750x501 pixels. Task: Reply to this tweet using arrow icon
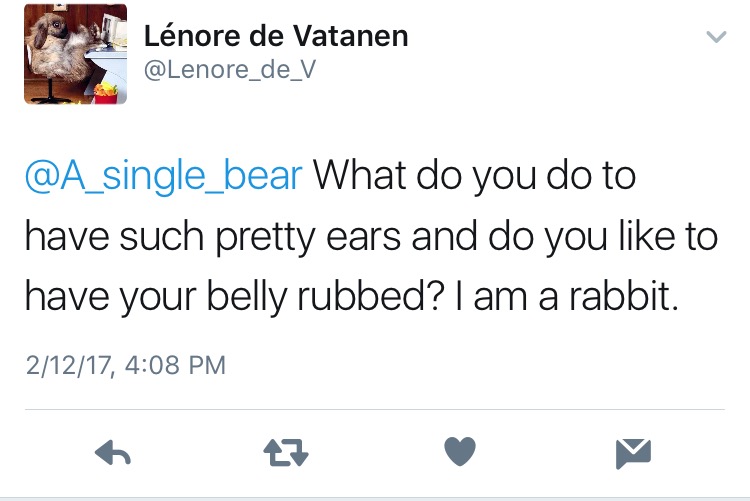pyautogui.click(x=114, y=454)
